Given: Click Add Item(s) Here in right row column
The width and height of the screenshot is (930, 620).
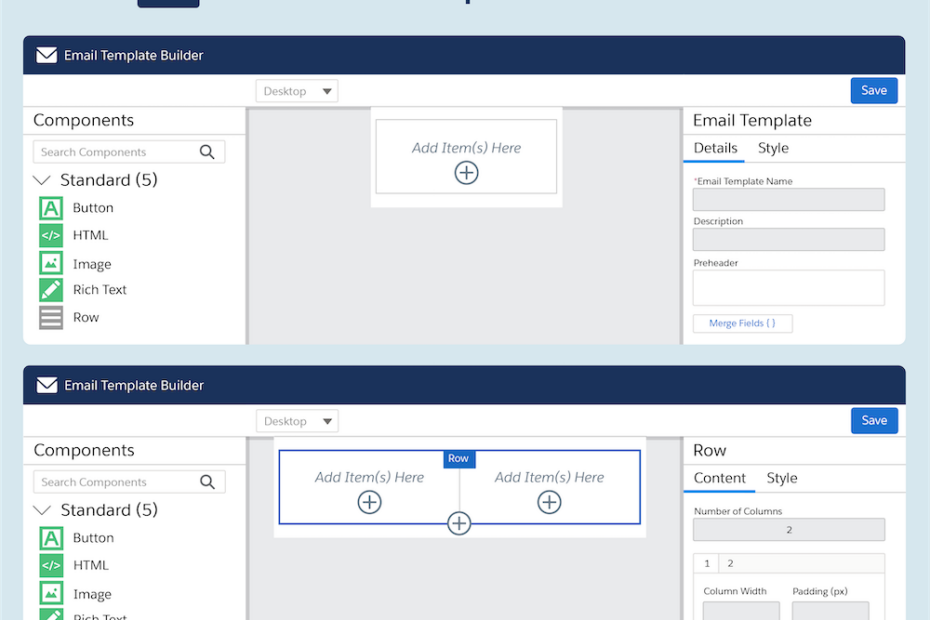Looking at the screenshot, I should click(x=549, y=477).
